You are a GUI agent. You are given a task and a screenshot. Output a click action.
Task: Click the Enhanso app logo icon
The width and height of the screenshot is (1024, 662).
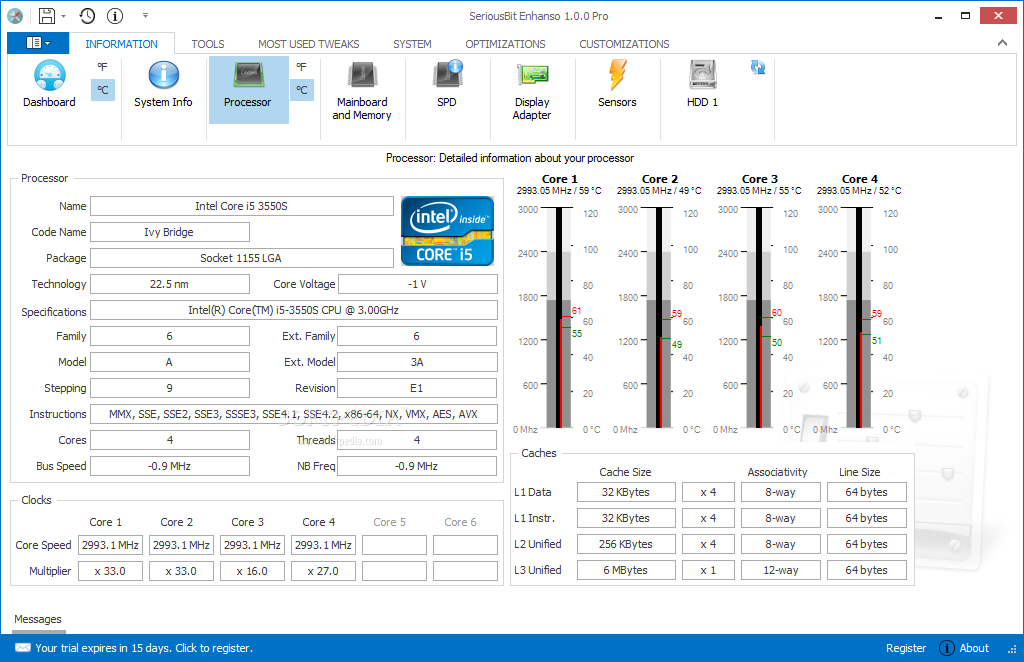15,16
